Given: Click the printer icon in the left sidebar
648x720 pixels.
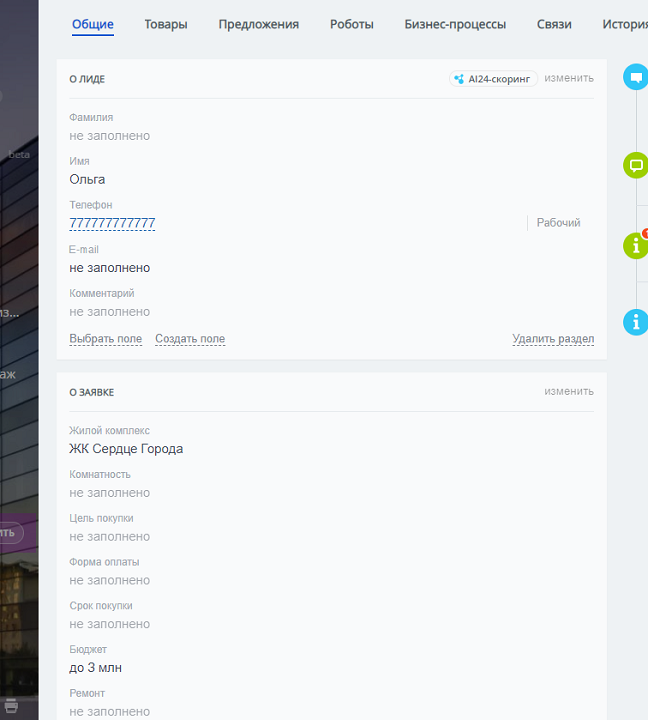Looking at the screenshot, I should pyautogui.click(x=11, y=706).
